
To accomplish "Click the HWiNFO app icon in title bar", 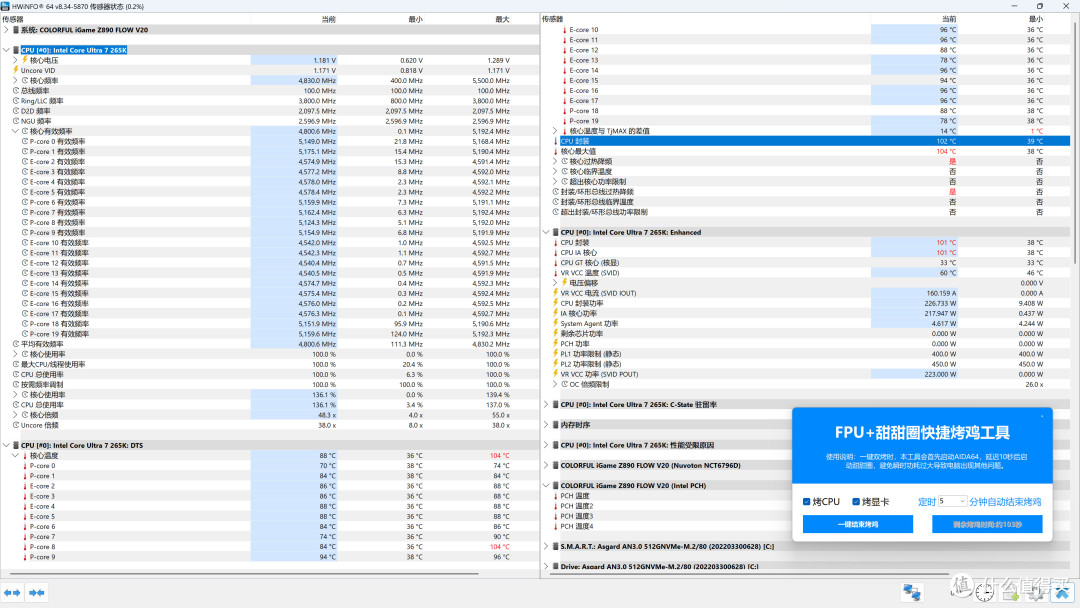I will pos(6,6).
